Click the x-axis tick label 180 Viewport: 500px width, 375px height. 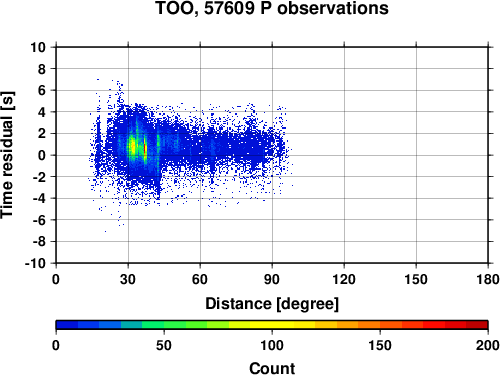point(488,279)
